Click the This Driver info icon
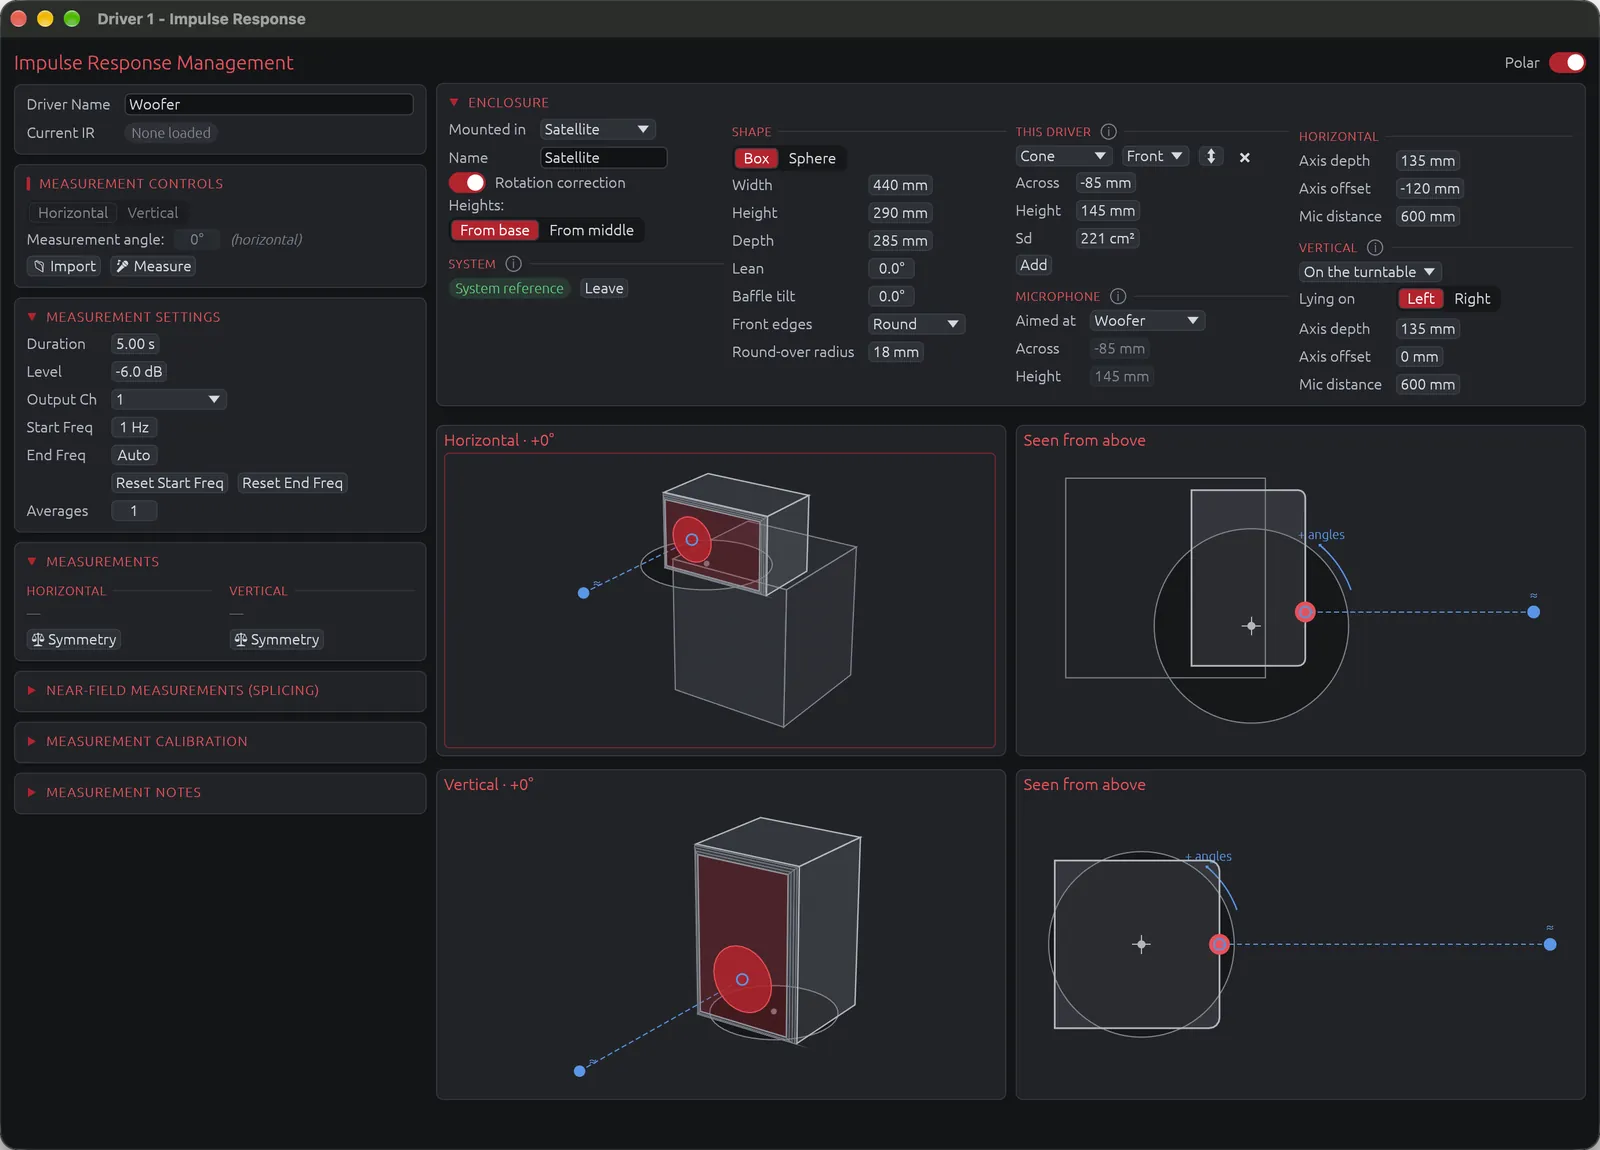 1108,132
